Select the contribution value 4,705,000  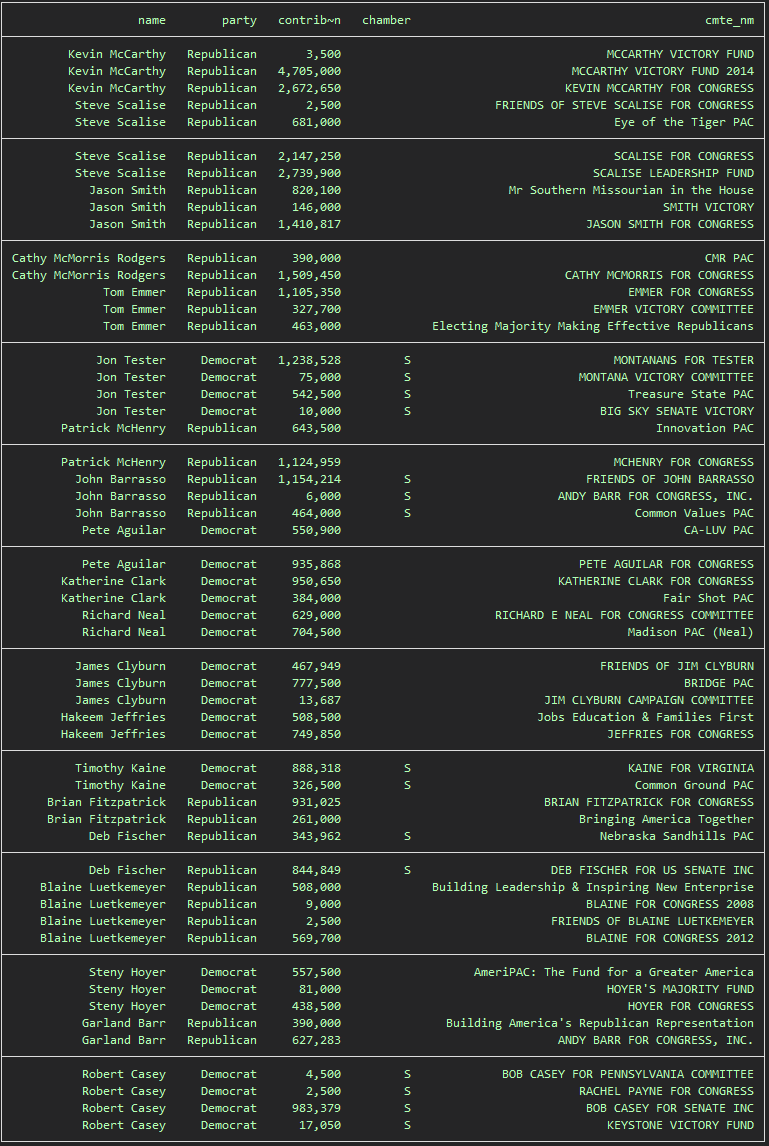[309, 72]
